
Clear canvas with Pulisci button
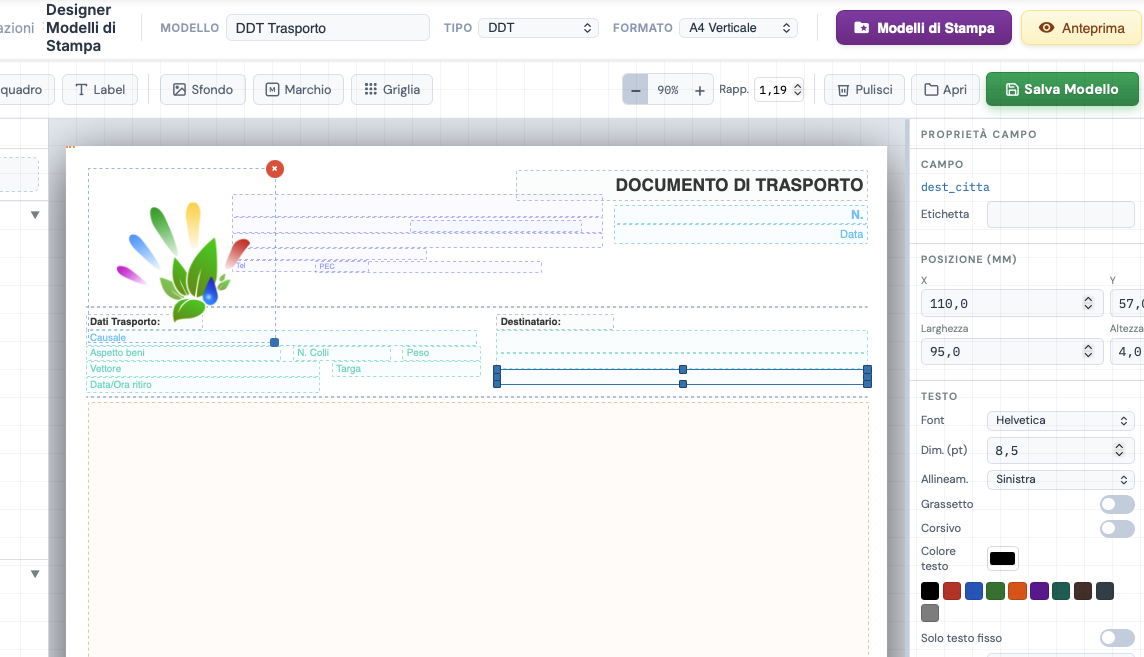tap(864, 90)
